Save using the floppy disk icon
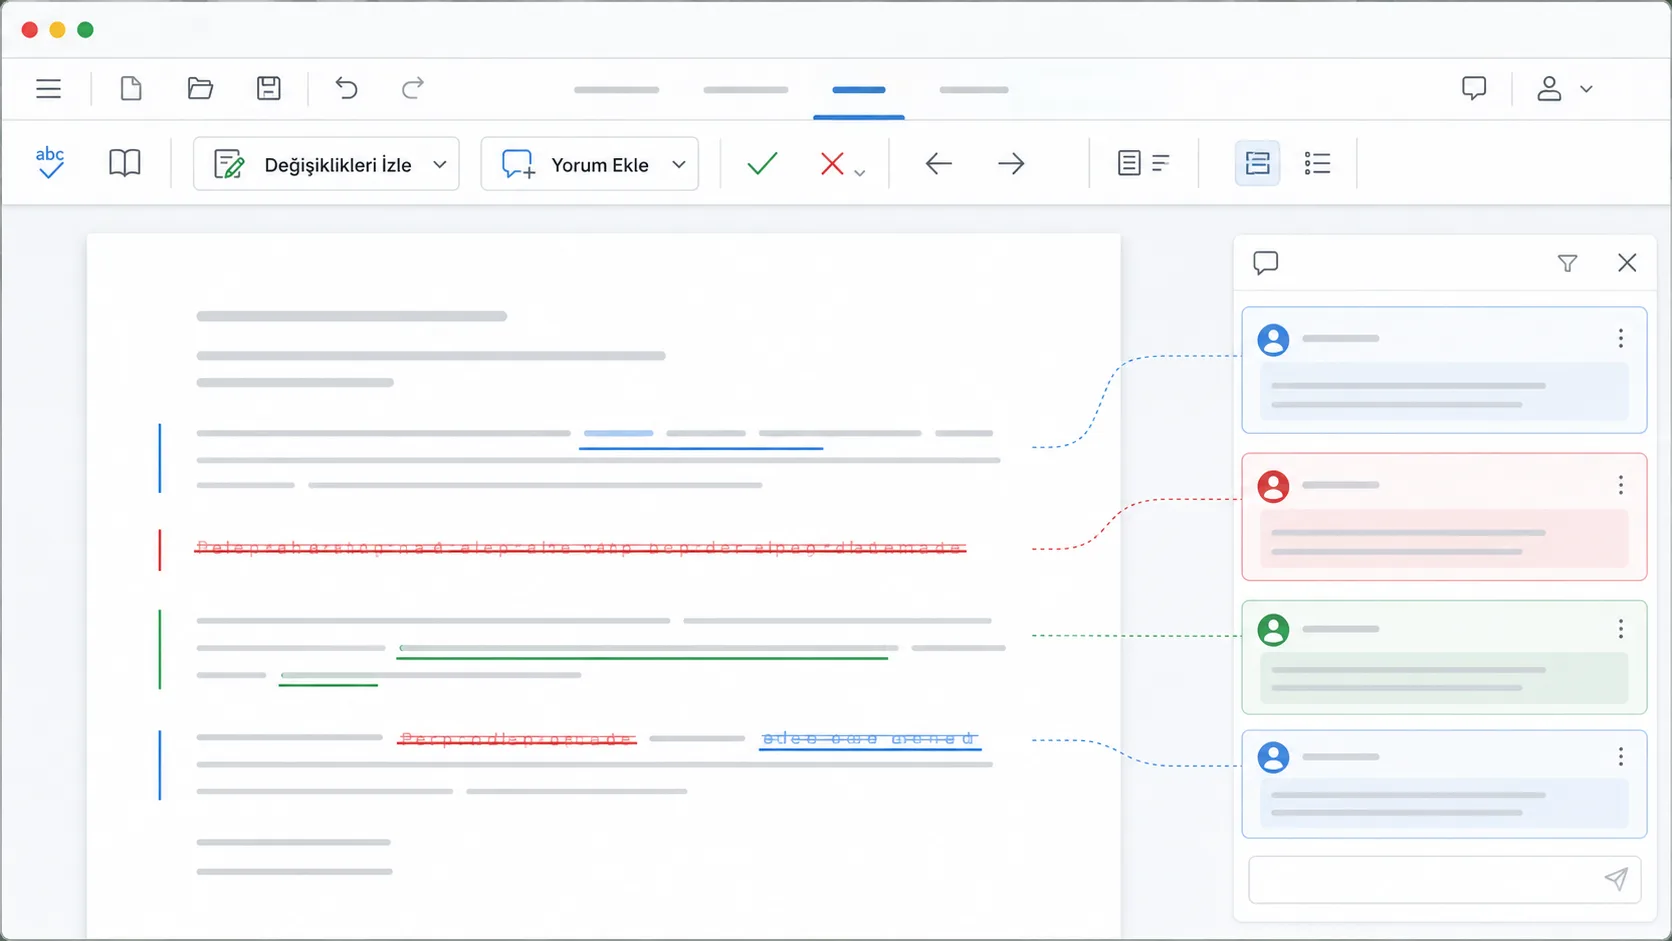Screen dimensions: 1672x941 point(269,89)
